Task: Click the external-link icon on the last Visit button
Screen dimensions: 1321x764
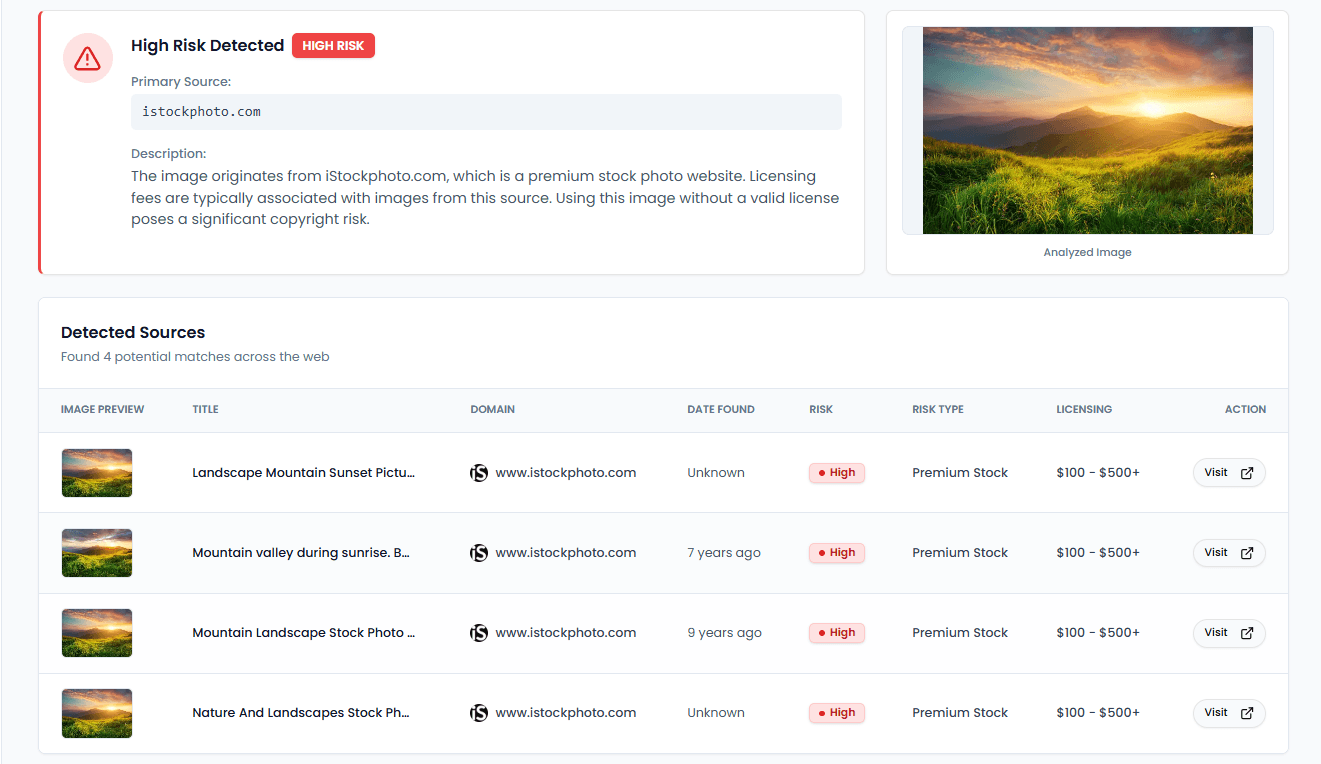Action: pyautogui.click(x=1246, y=713)
